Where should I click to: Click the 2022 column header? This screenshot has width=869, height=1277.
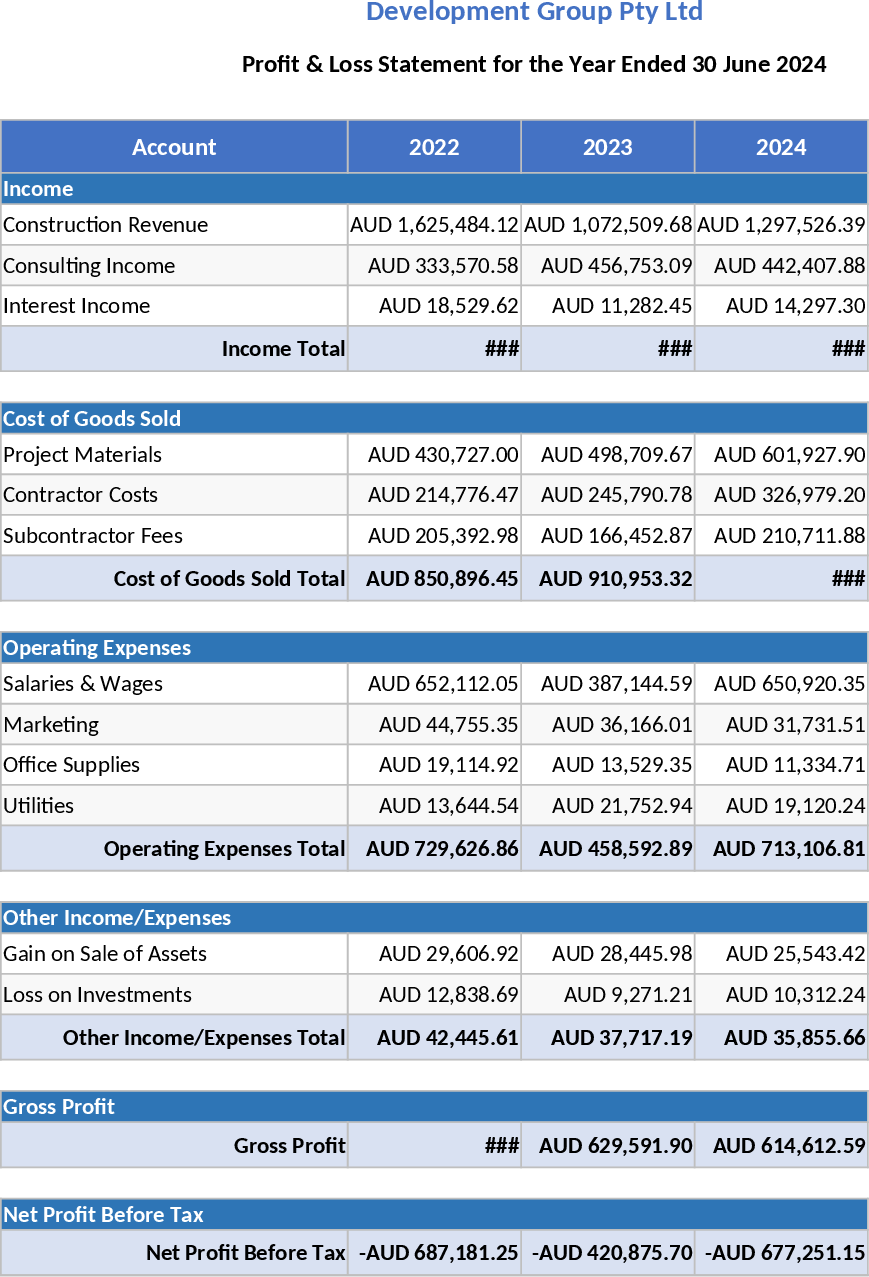coord(433,147)
